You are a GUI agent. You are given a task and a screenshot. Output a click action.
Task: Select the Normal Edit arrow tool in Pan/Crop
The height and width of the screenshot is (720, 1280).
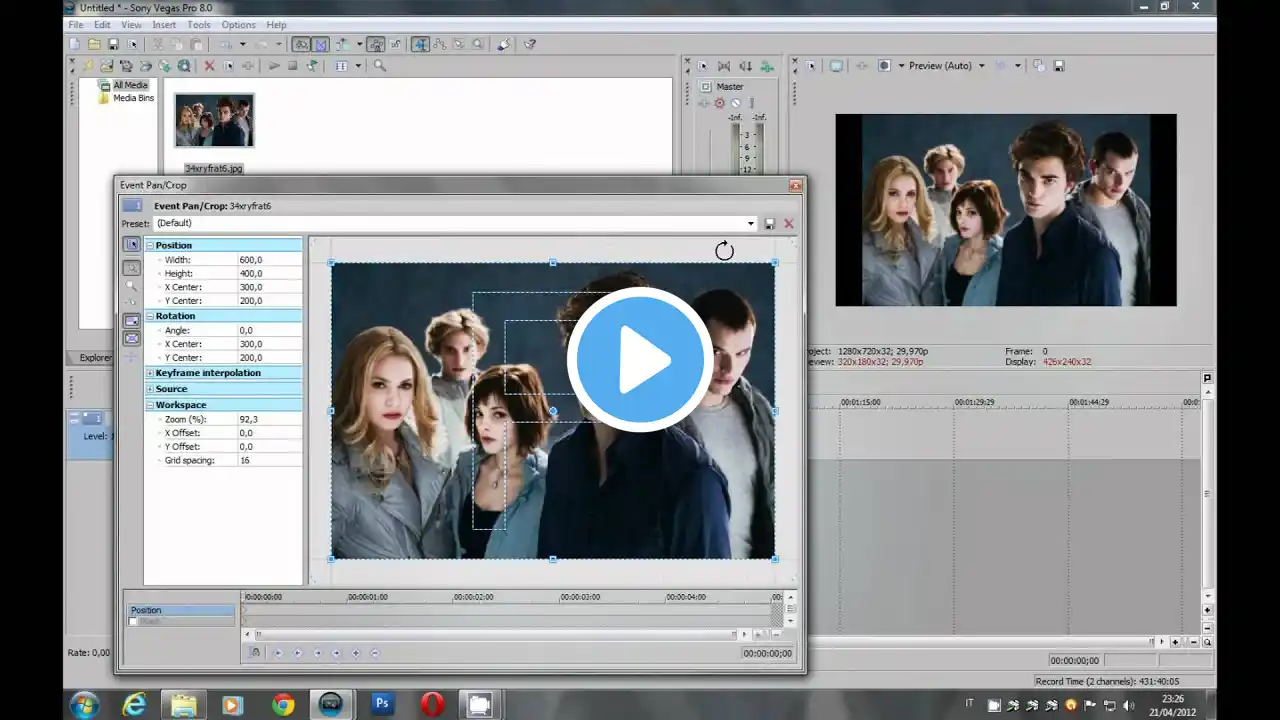point(131,245)
